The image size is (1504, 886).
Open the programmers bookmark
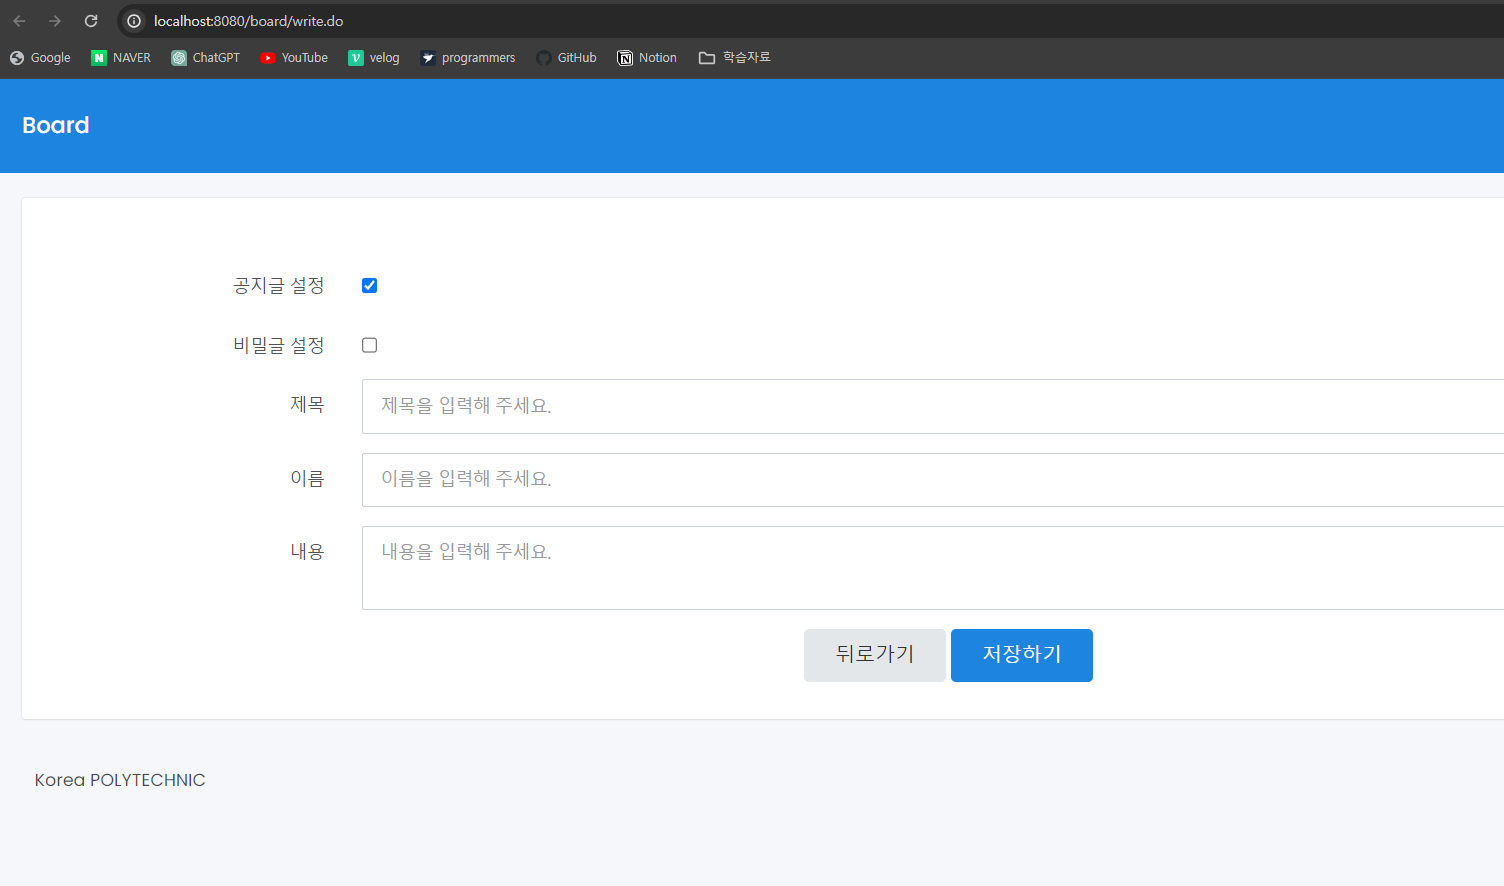[x=468, y=58]
